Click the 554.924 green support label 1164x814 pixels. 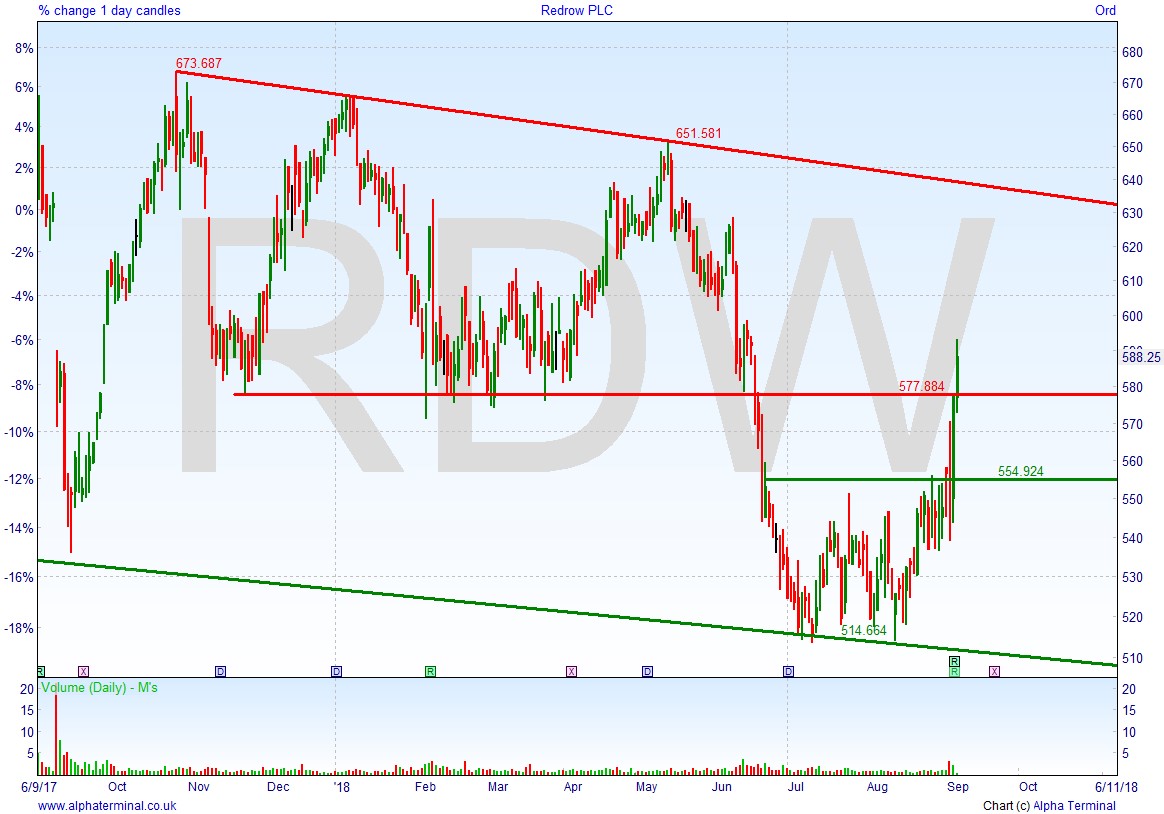[1021, 471]
